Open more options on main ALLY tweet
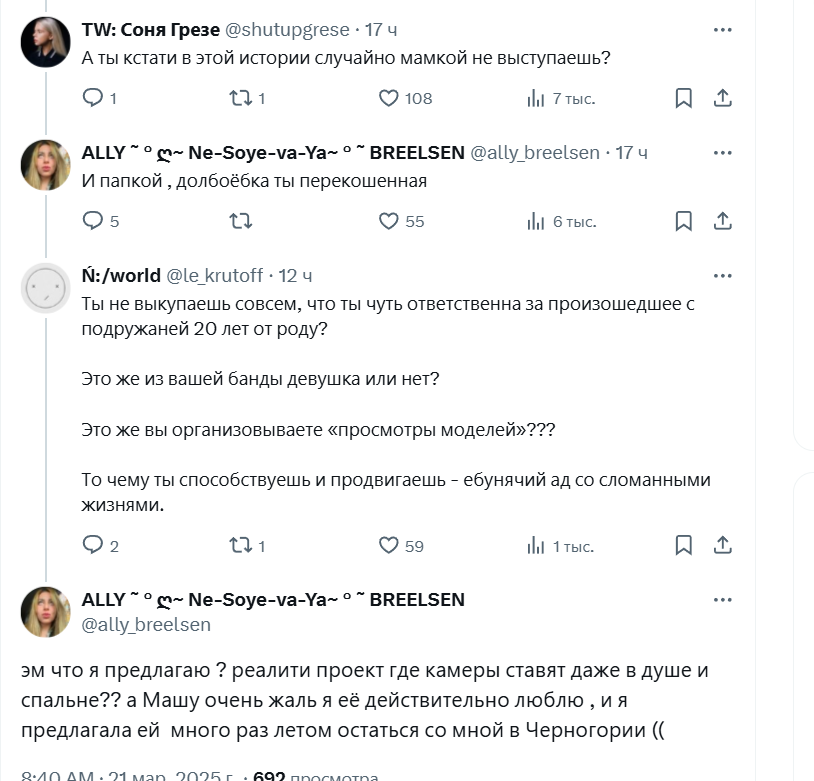The height and width of the screenshot is (781, 814). pyautogui.click(x=723, y=600)
